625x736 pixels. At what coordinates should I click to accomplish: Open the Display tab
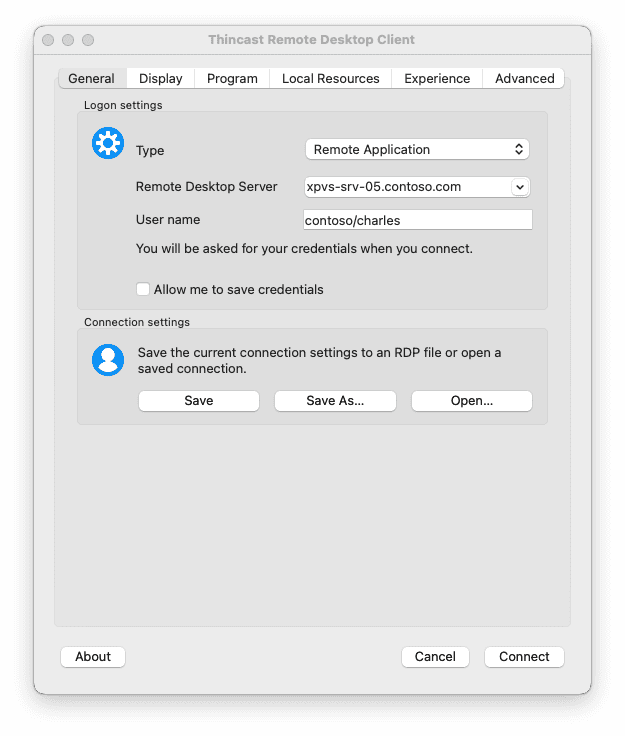(x=160, y=78)
